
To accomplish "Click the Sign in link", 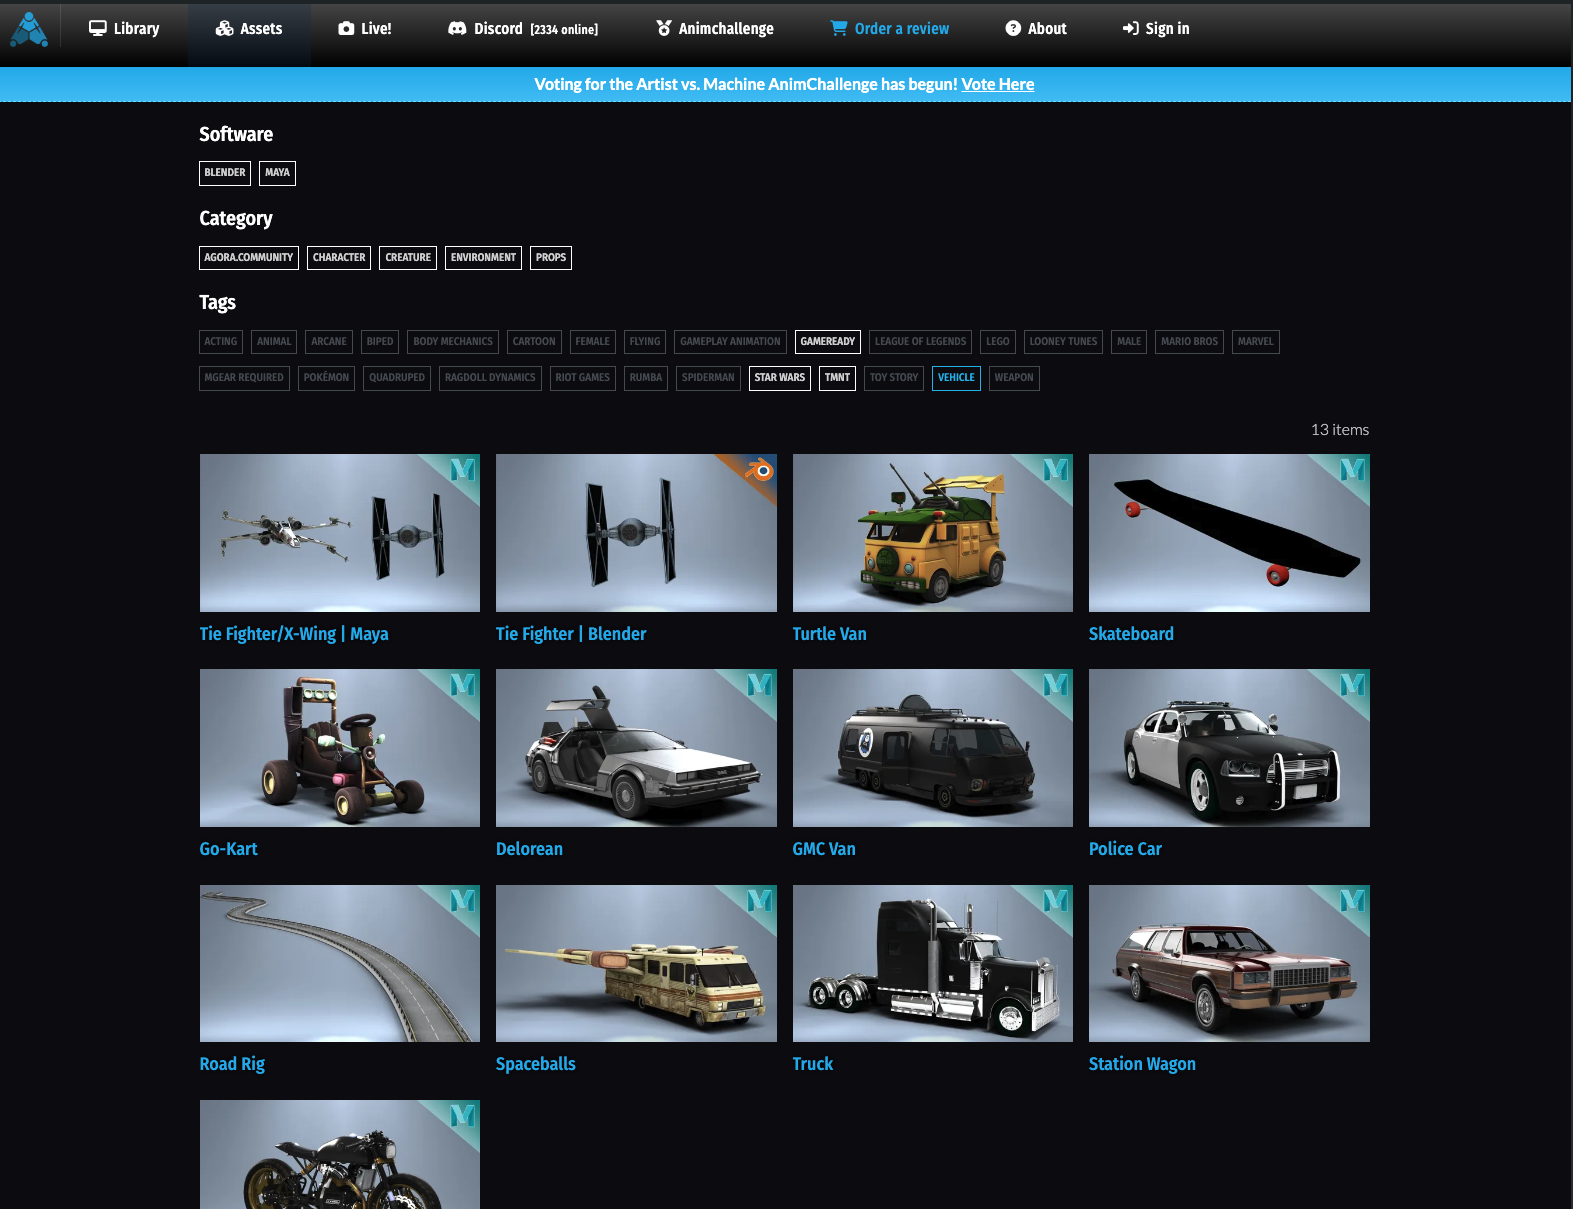I will coord(1156,29).
